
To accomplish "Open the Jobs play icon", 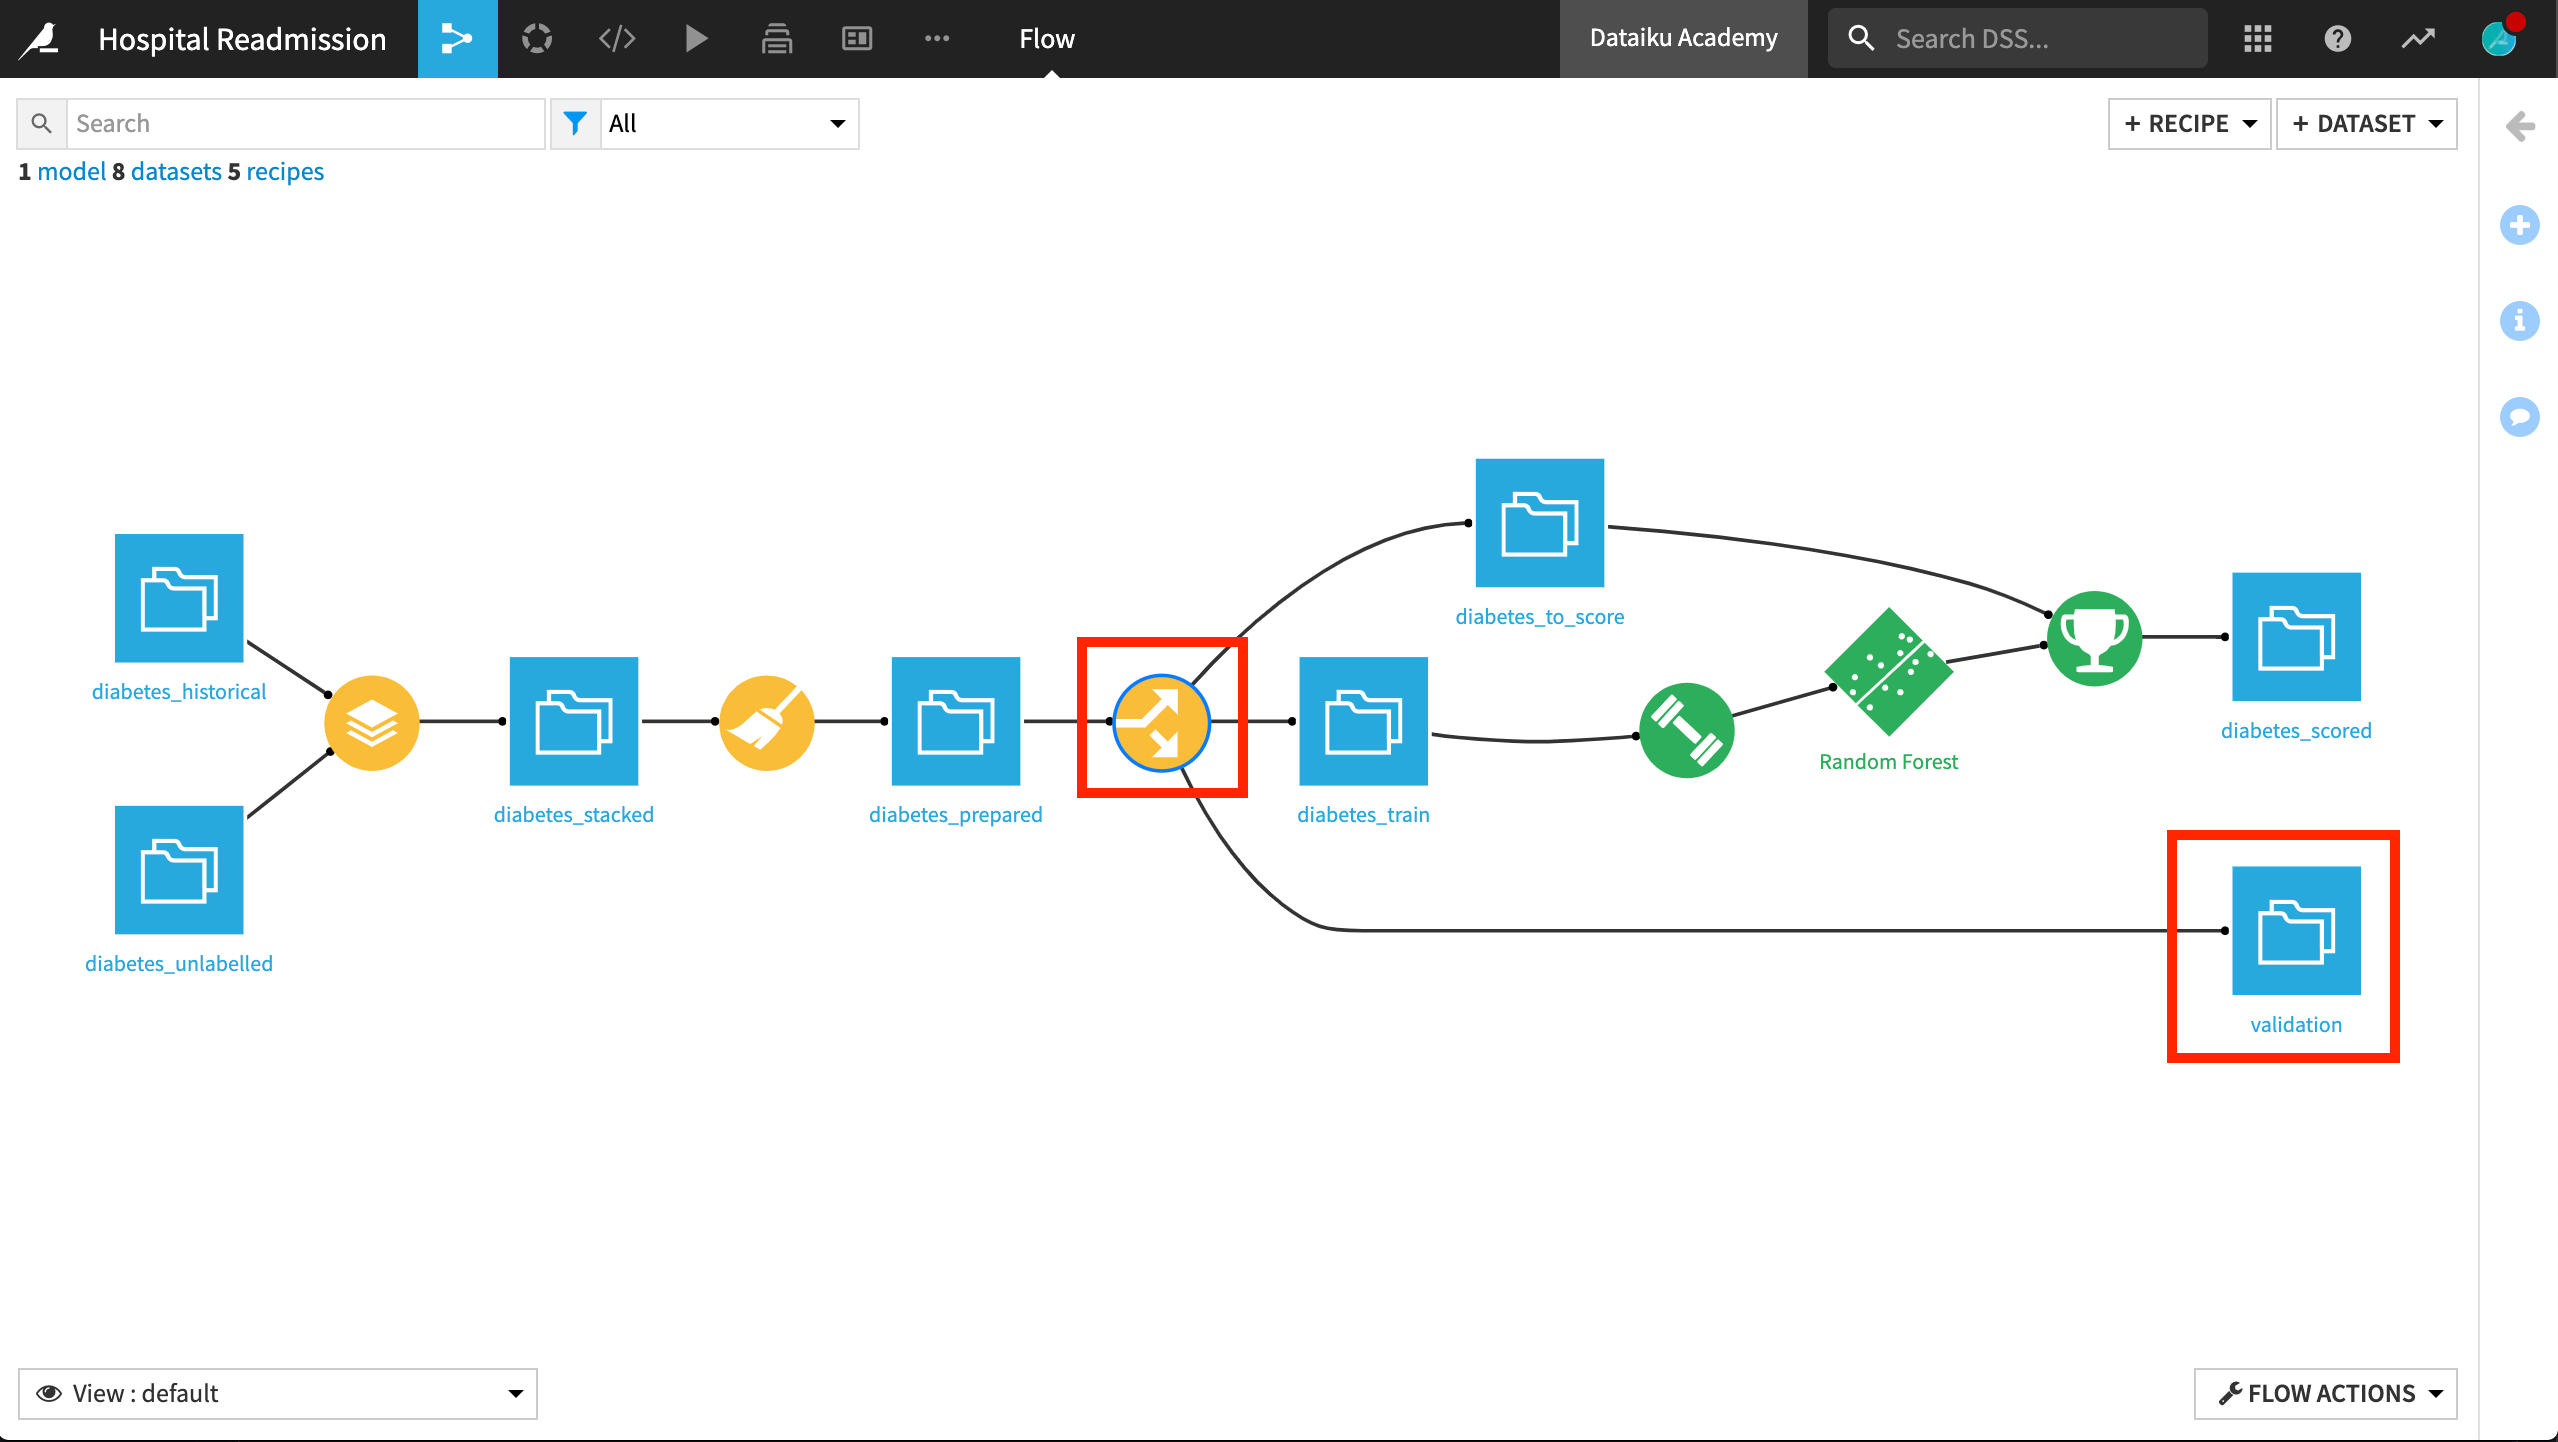I will 696,39.
